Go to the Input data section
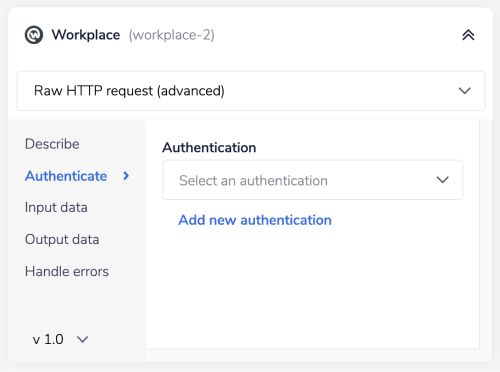The width and height of the screenshot is (500, 372). pos(56,207)
